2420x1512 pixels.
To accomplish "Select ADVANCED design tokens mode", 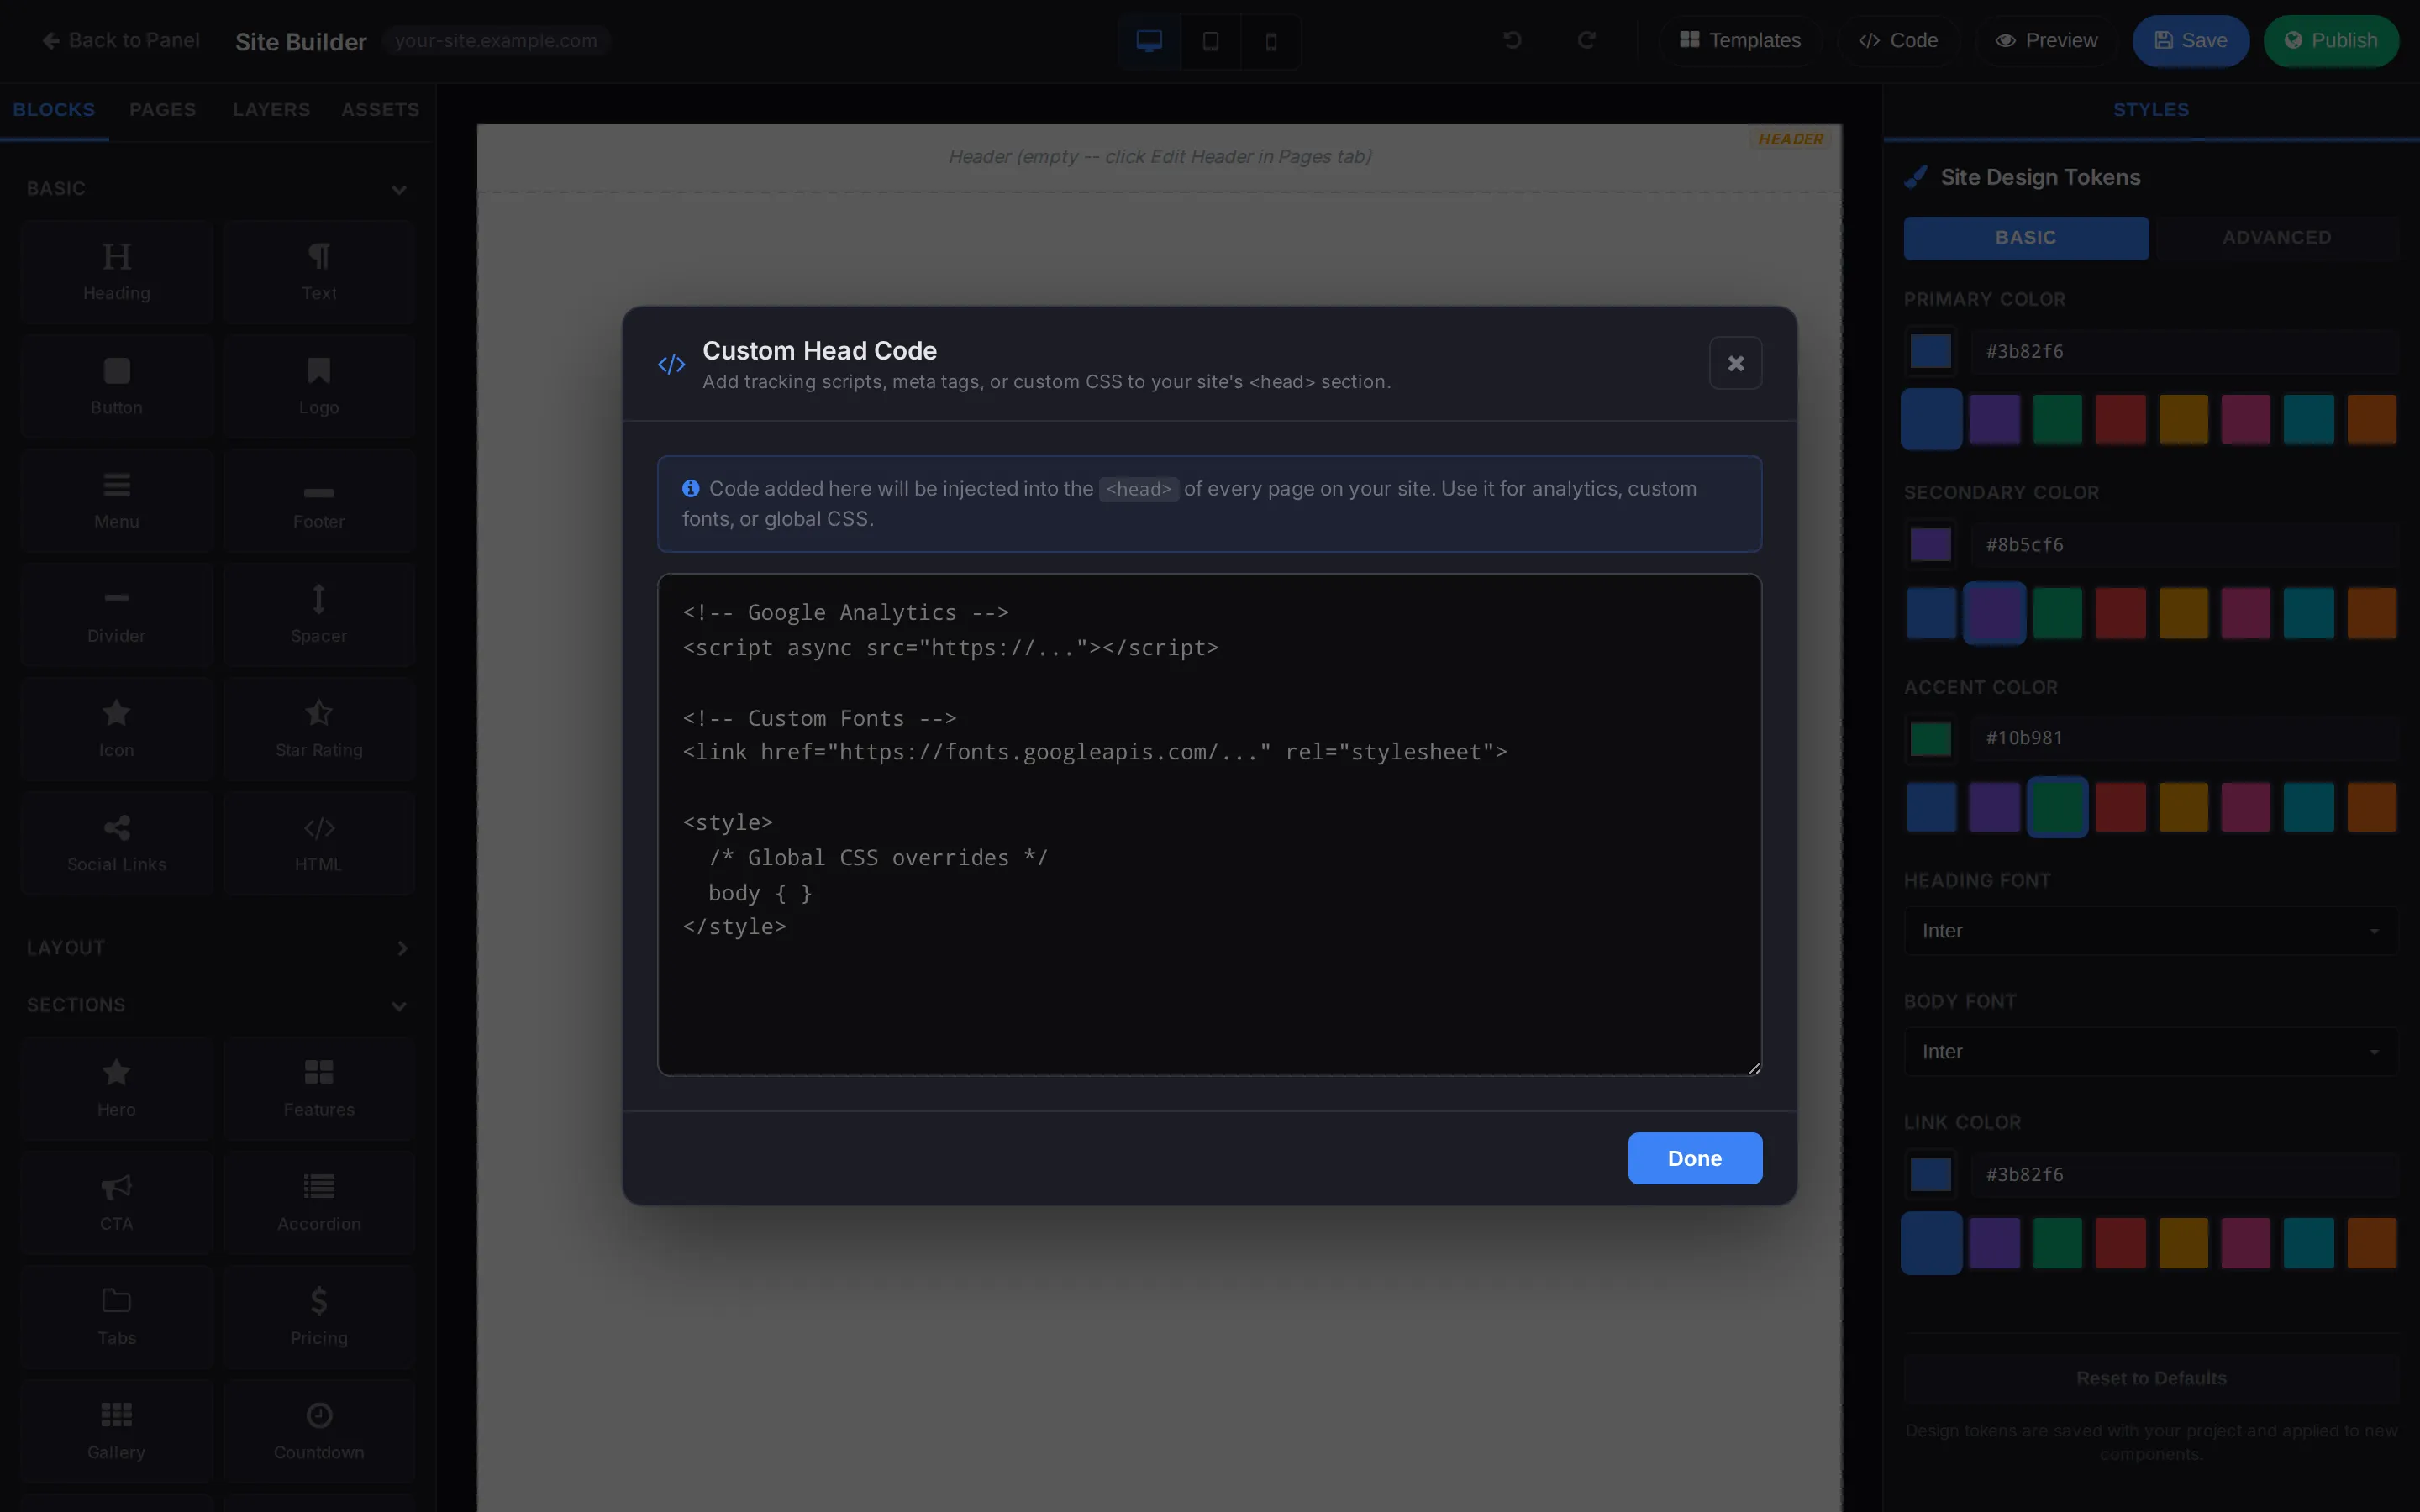I will tap(2276, 238).
